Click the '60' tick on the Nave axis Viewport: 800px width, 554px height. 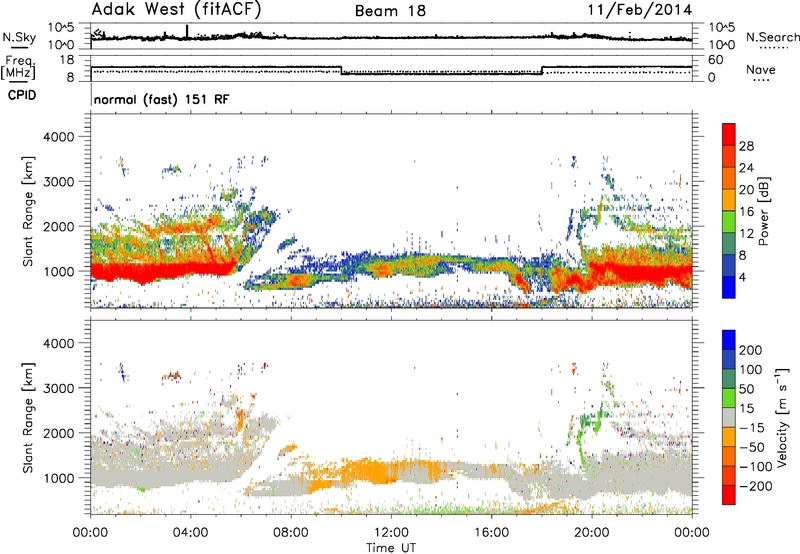716,60
